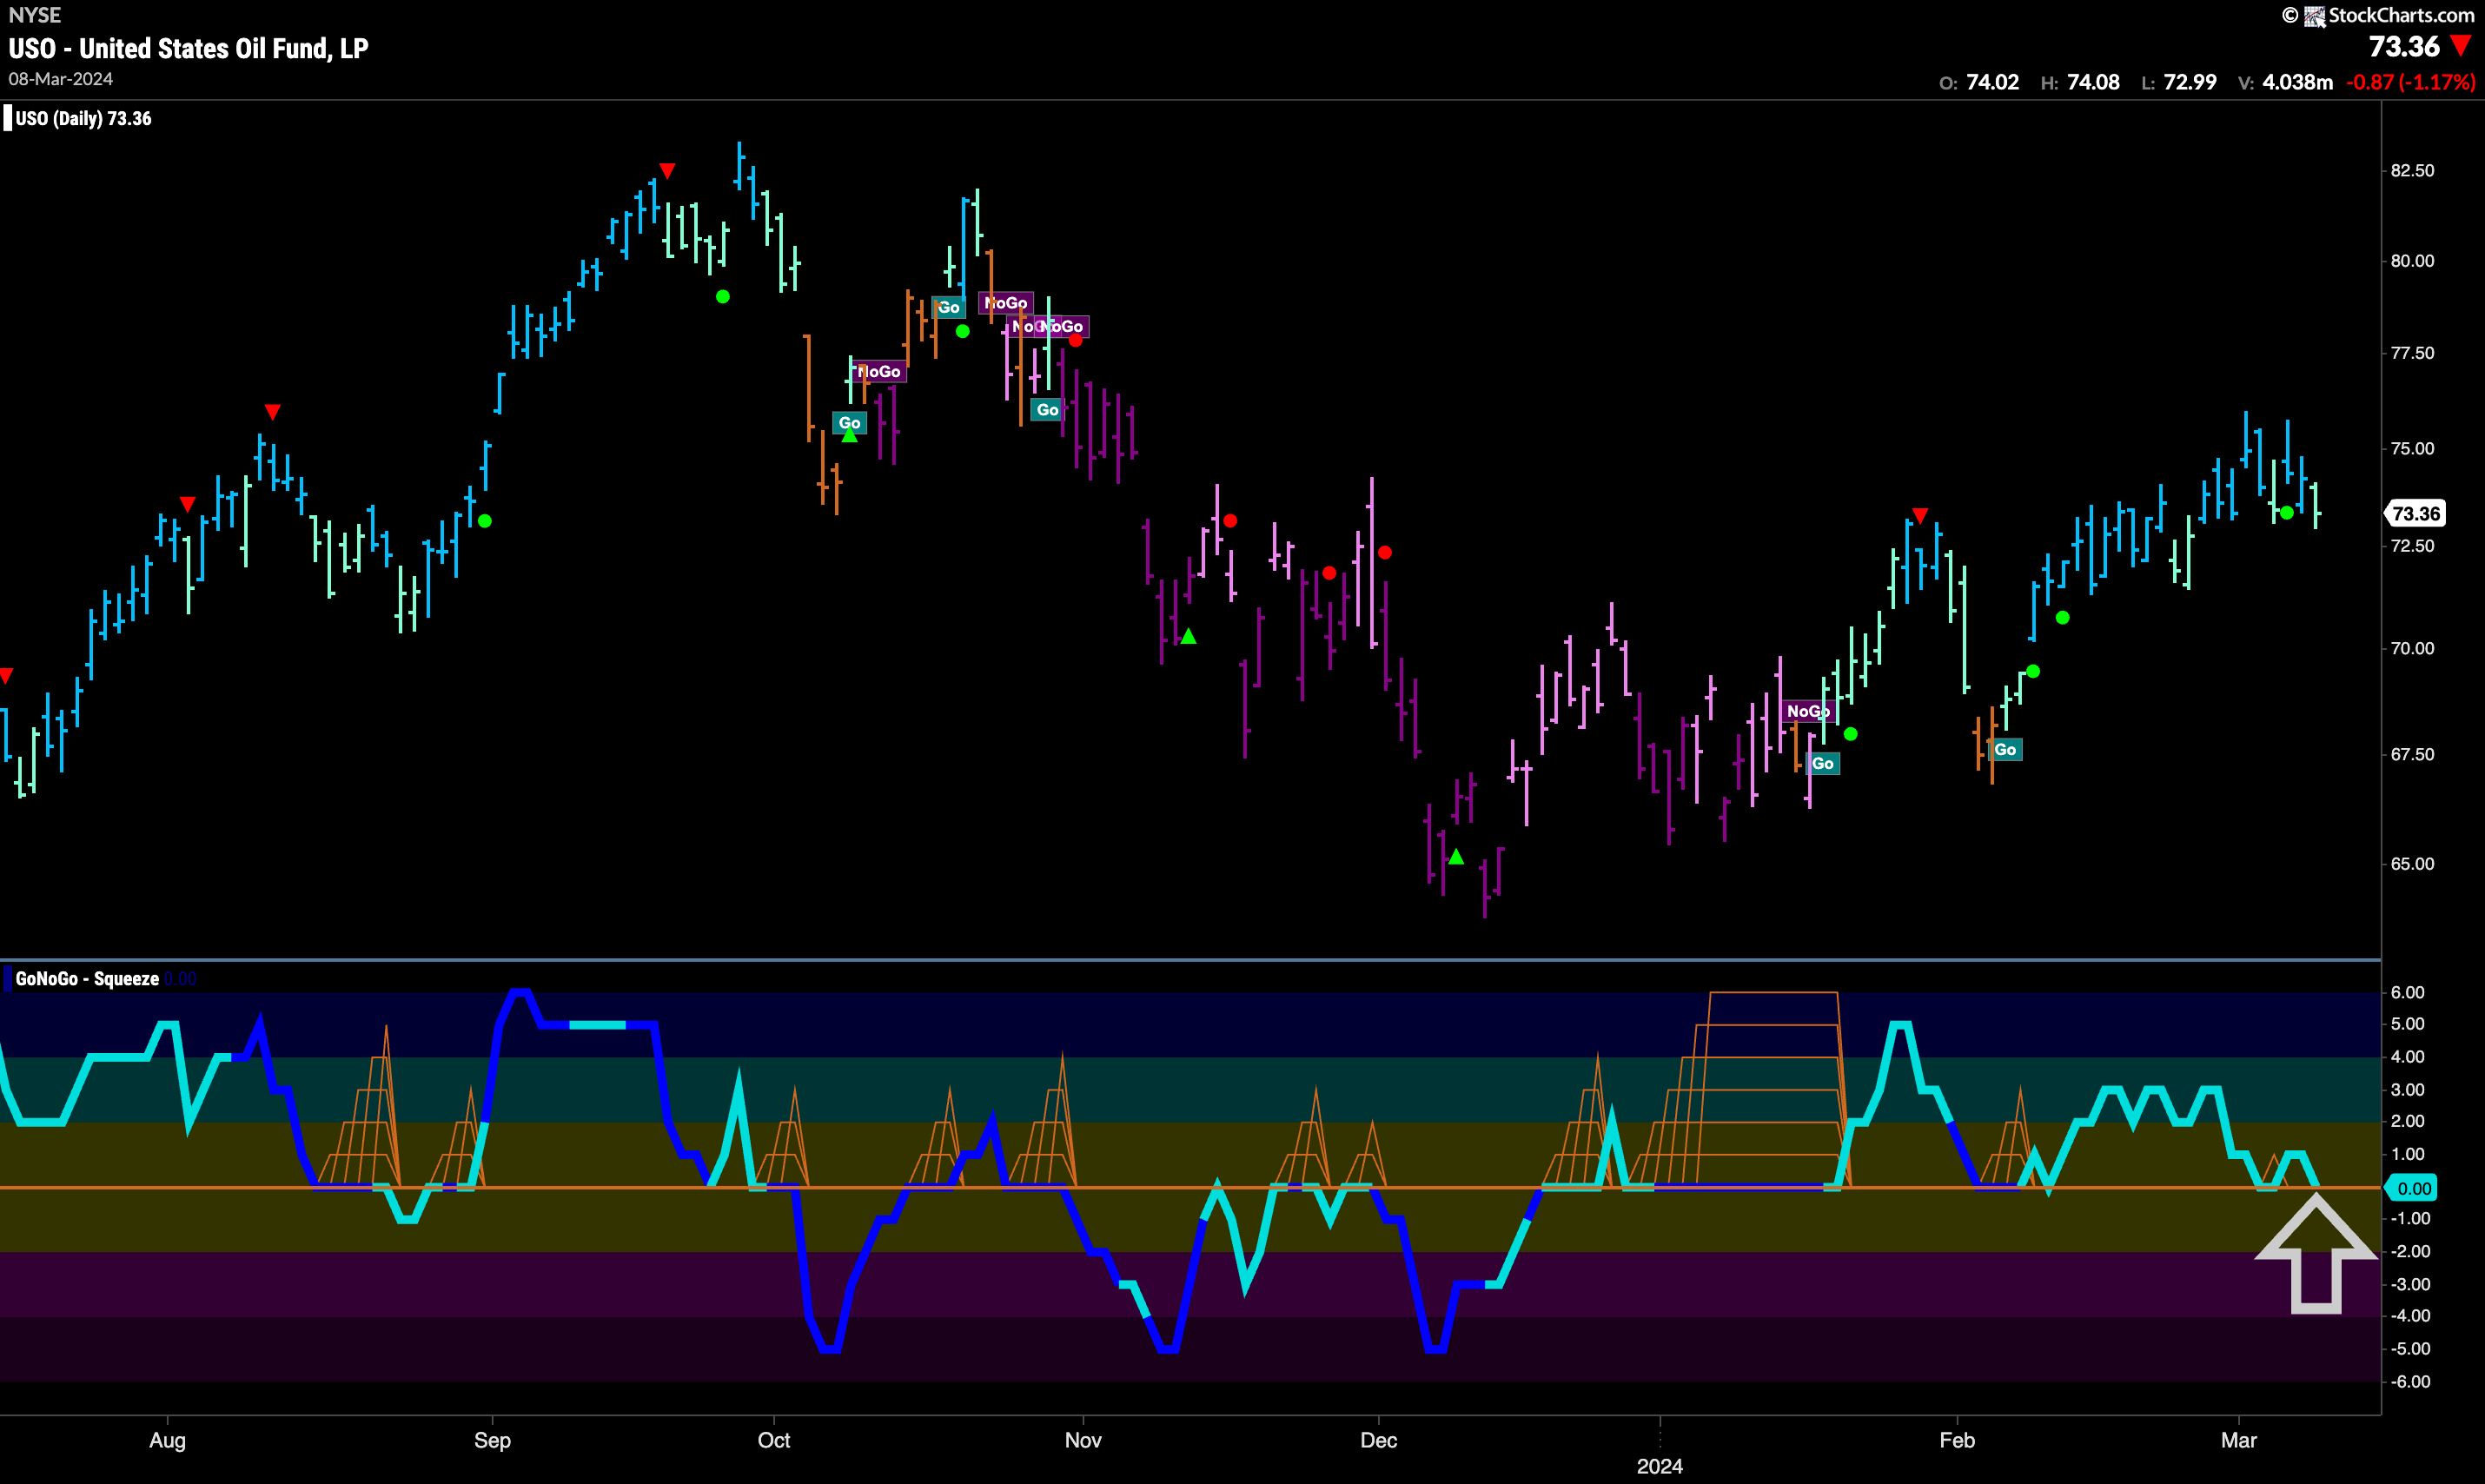Click the green dot under mid-October Go label
The height and width of the screenshot is (1484, 2485).
(962, 331)
